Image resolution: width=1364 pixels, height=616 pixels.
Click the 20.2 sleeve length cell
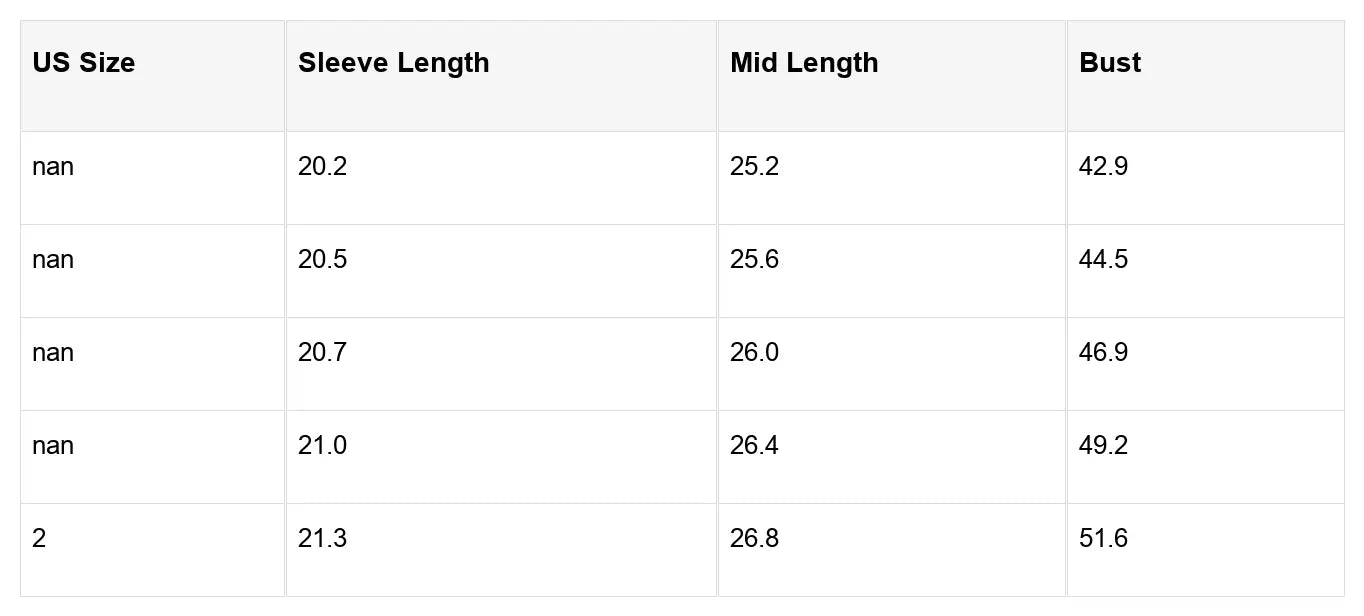(x=323, y=167)
